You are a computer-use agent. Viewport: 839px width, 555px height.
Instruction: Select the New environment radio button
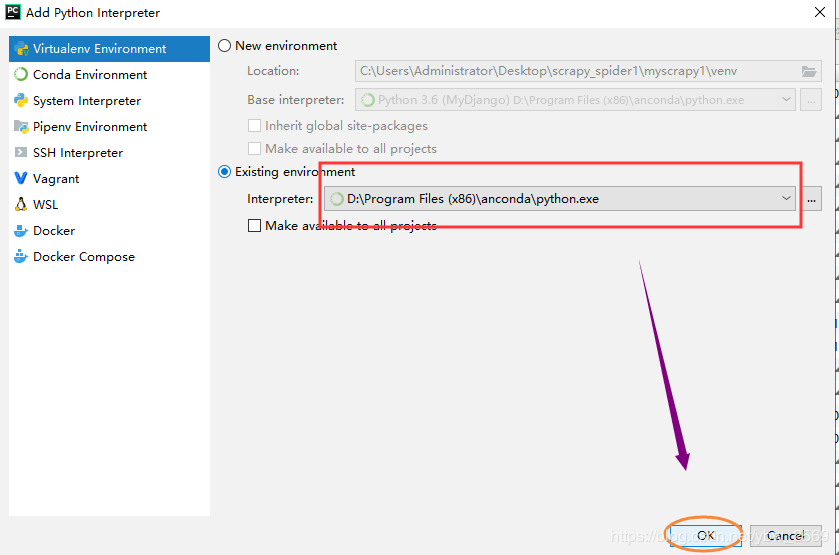(225, 46)
